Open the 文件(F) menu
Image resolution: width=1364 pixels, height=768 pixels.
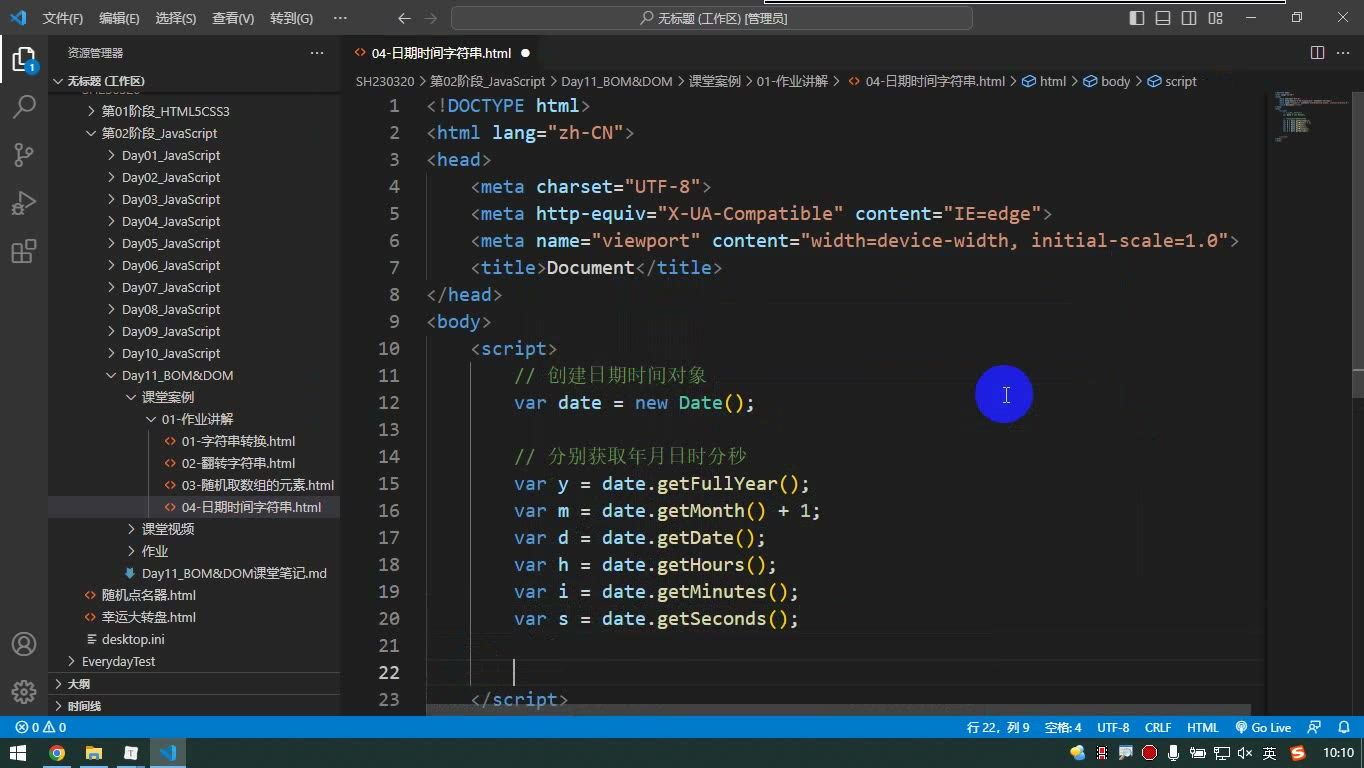[x=63, y=18]
